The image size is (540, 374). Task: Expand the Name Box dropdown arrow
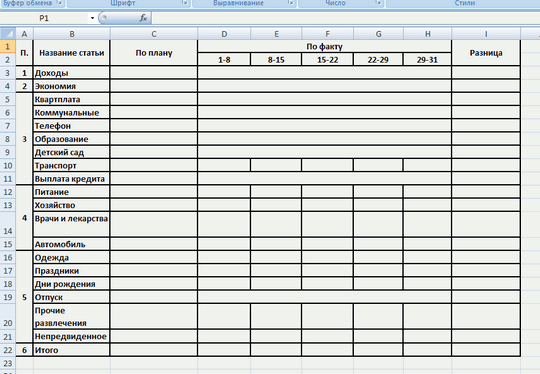[x=92, y=18]
